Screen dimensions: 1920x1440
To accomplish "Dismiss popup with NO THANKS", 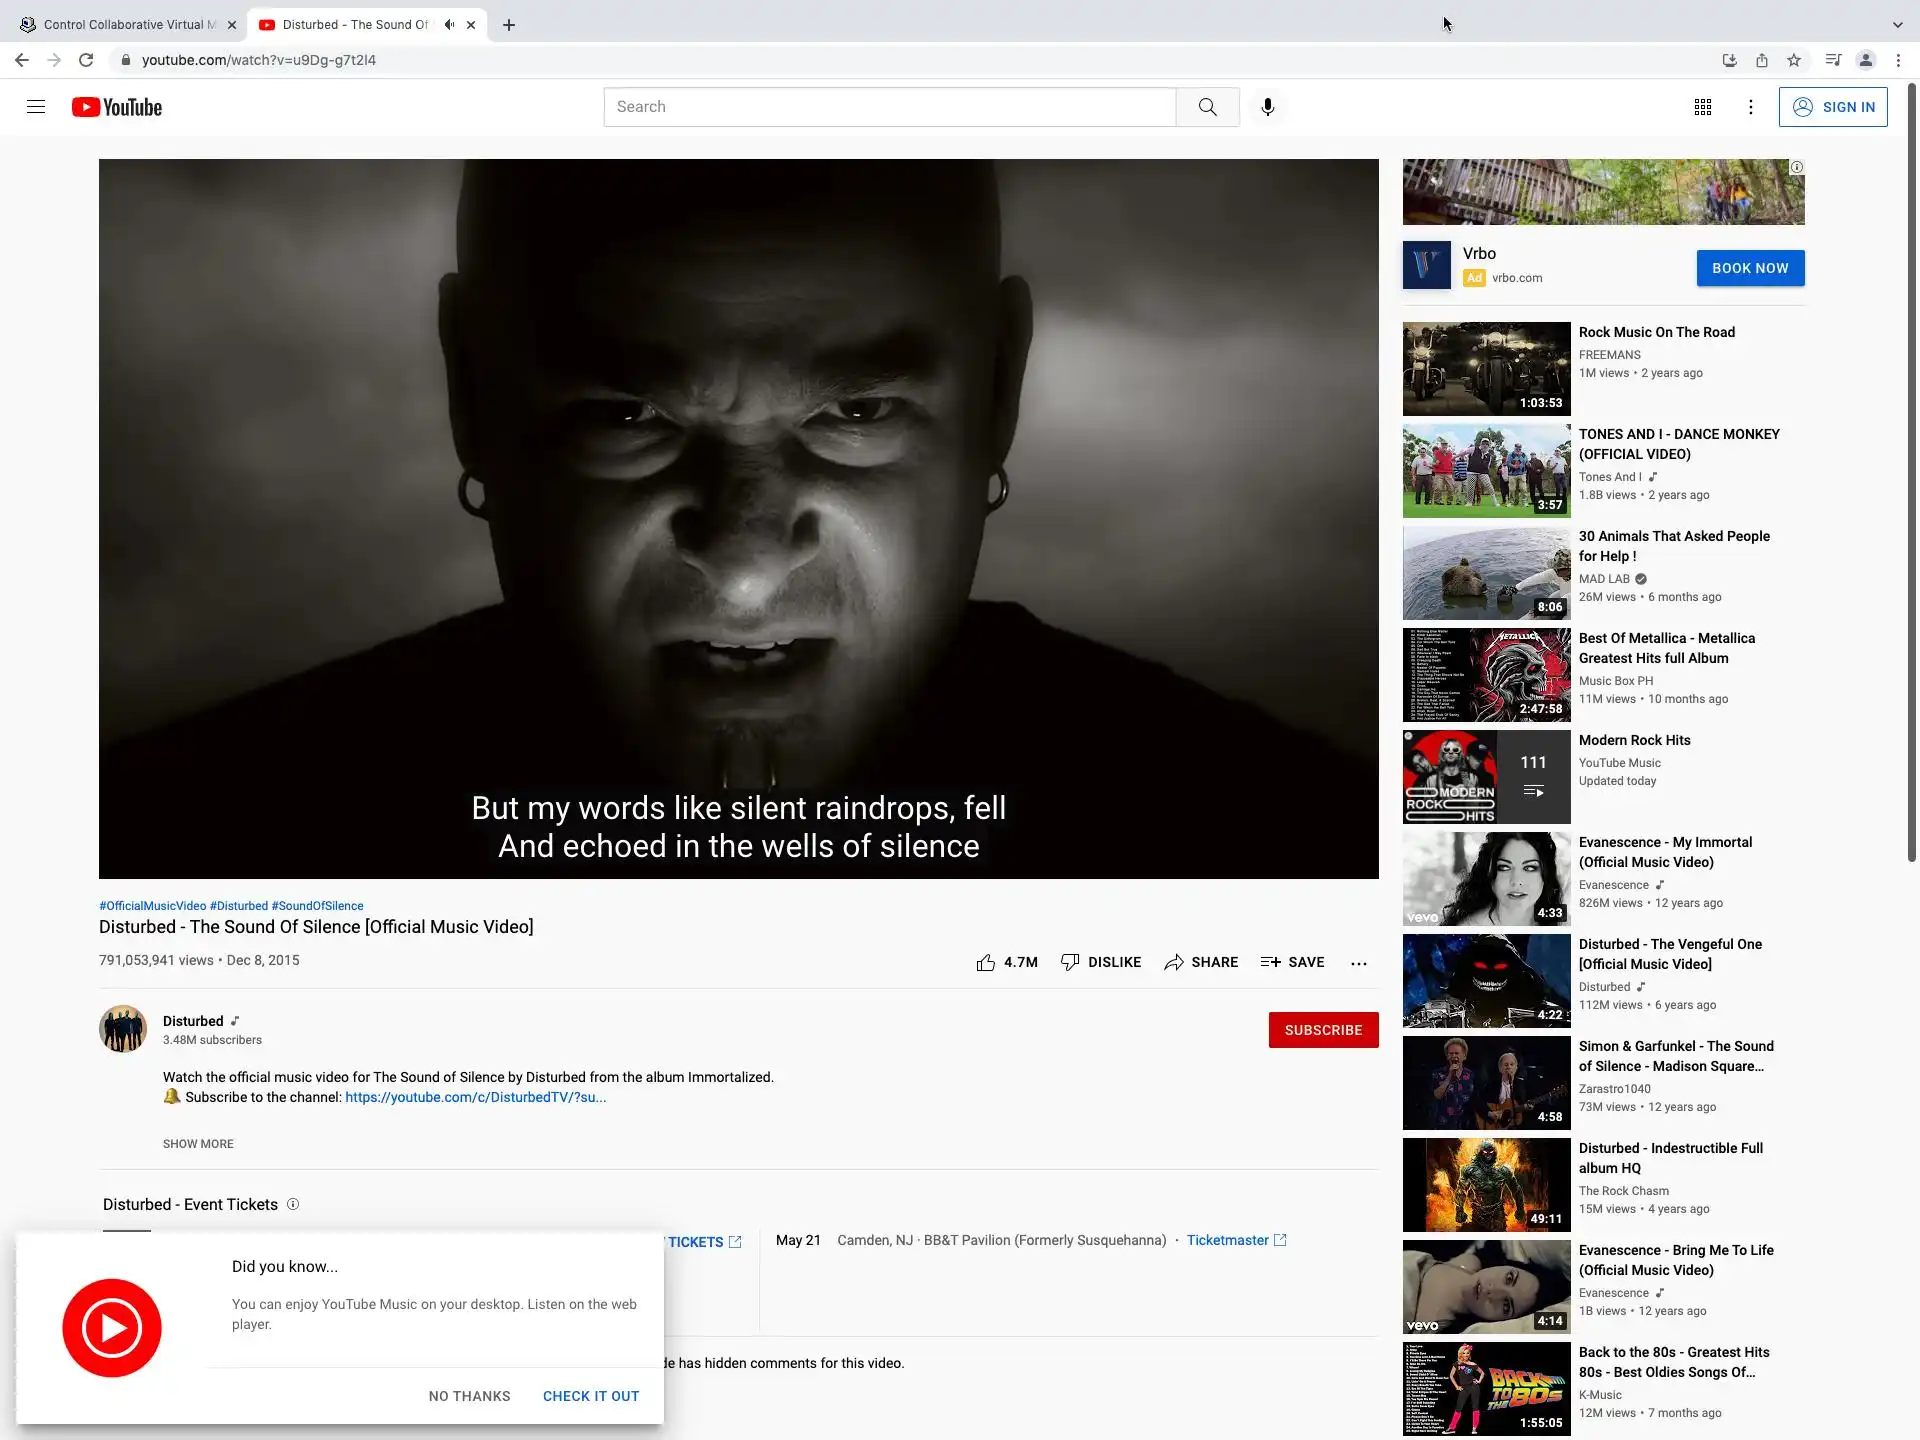I will pos(469,1396).
